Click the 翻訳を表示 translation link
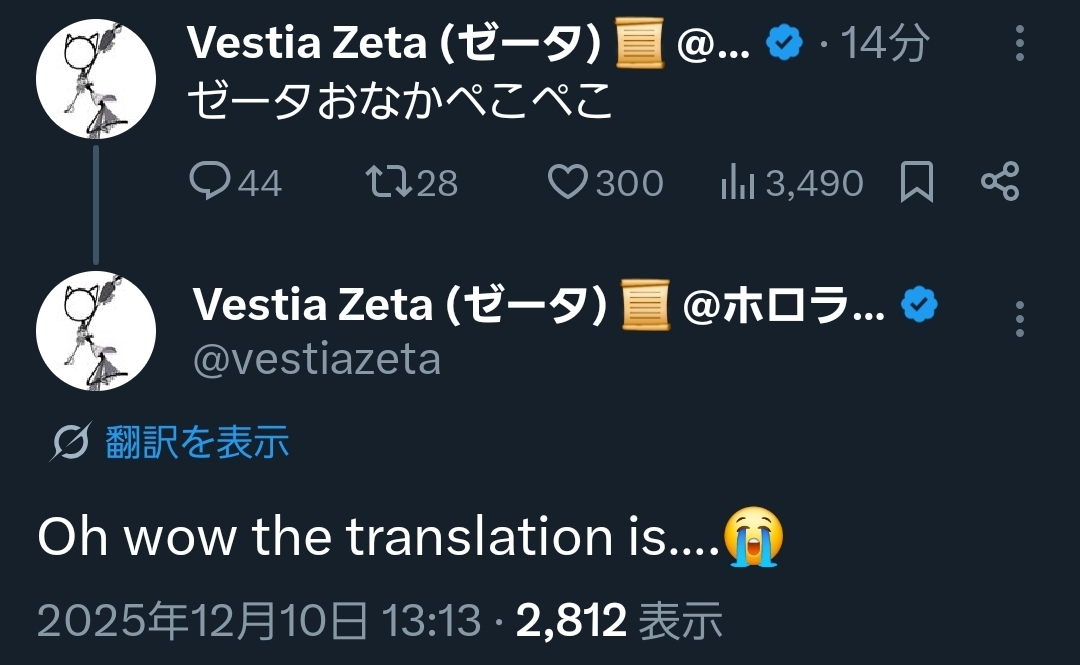1080x665 pixels. point(197,441)
